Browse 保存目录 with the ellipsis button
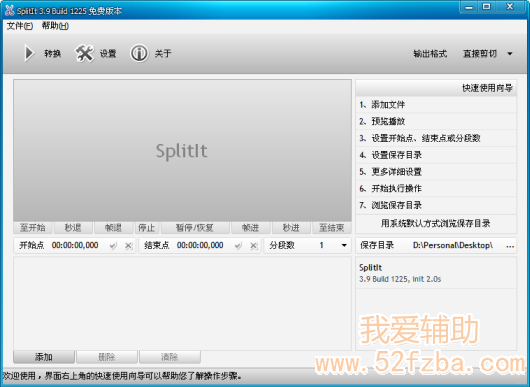 tap(510, 246)
